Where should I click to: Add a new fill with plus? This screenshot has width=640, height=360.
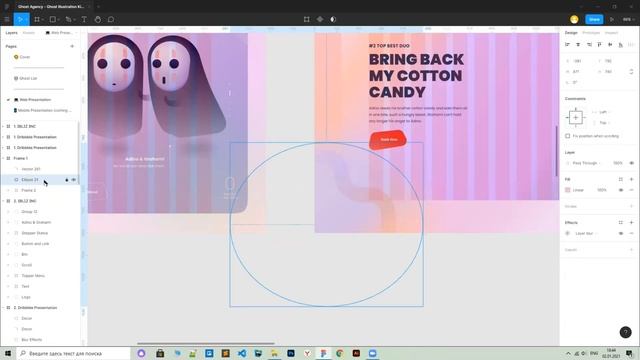[631, 179]
